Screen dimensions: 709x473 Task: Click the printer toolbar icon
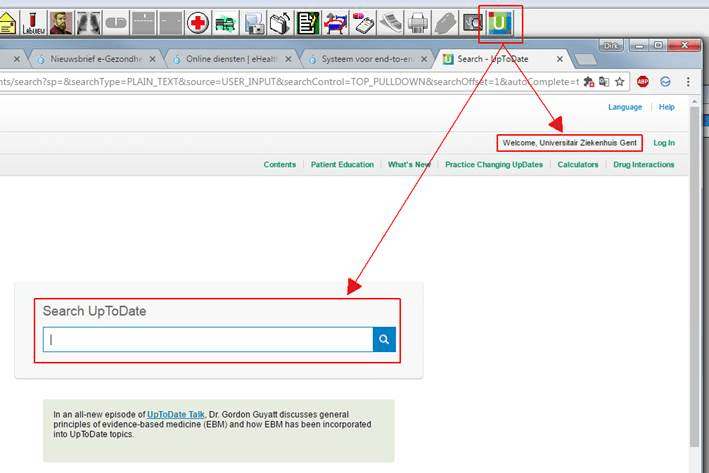coord(418,23)
